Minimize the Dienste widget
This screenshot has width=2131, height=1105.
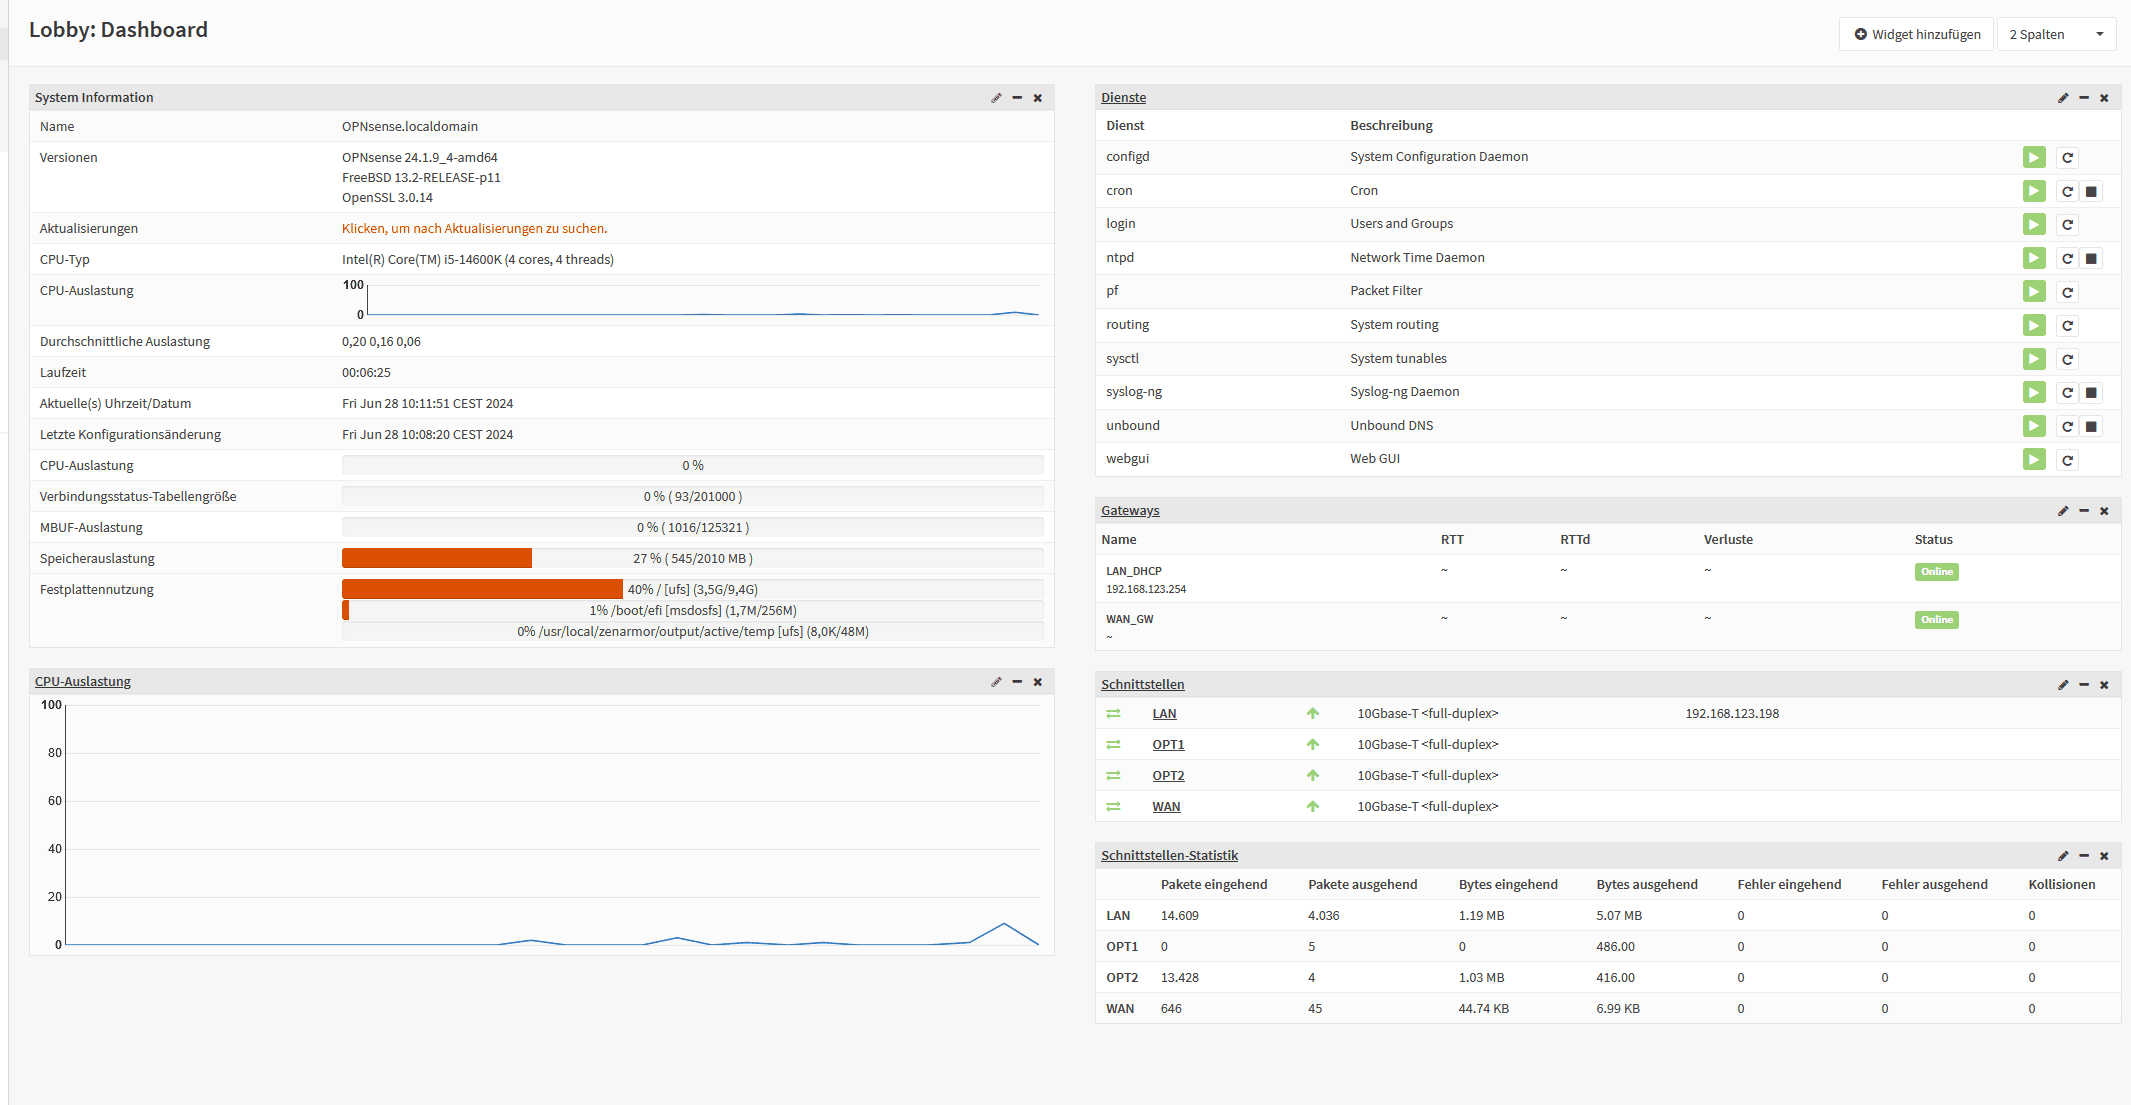pyautogui.click(x=2084, y=98)
